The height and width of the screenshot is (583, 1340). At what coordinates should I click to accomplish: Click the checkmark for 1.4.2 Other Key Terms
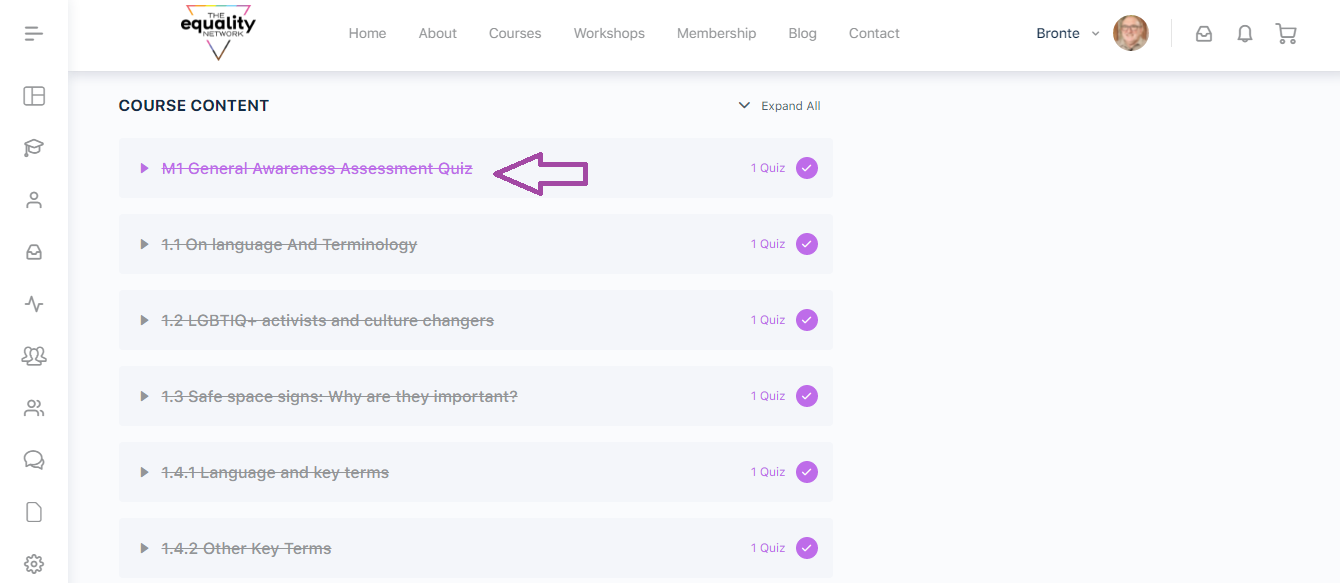pos(807,548)
